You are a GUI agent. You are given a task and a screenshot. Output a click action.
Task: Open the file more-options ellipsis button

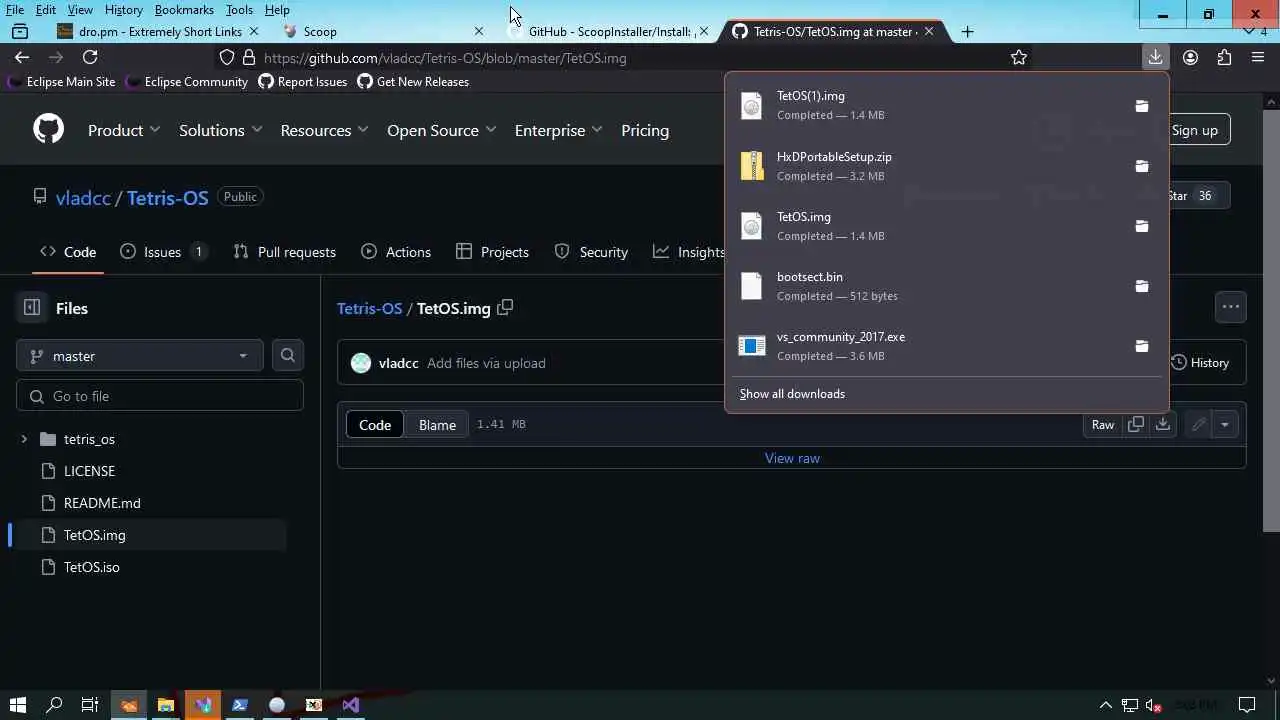[x=1231, y=307]
